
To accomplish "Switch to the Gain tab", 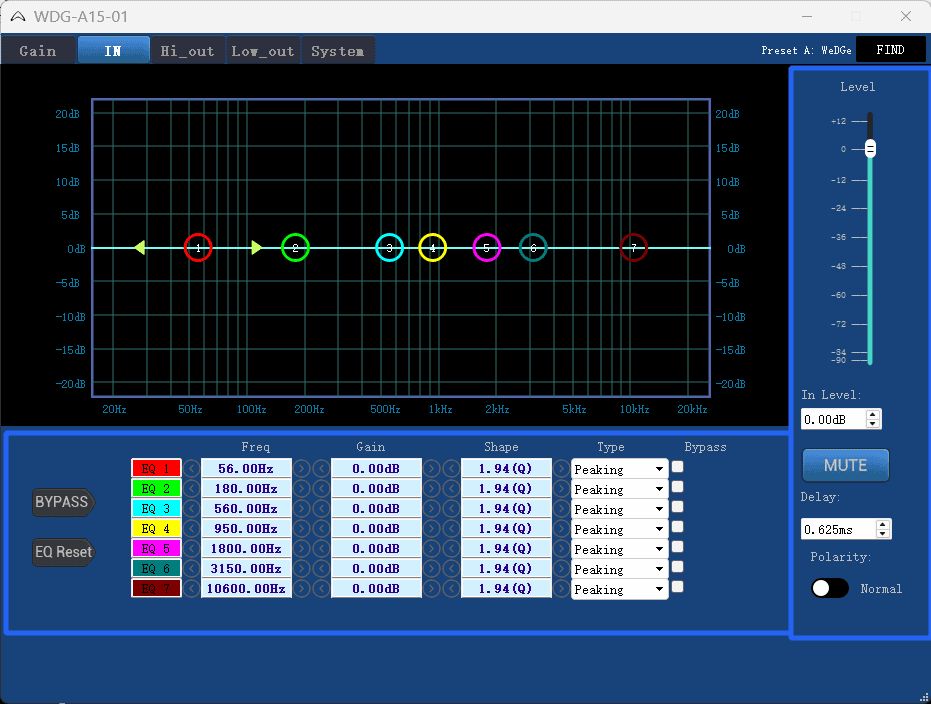I will pyautogui.click(x=38, y=50).
